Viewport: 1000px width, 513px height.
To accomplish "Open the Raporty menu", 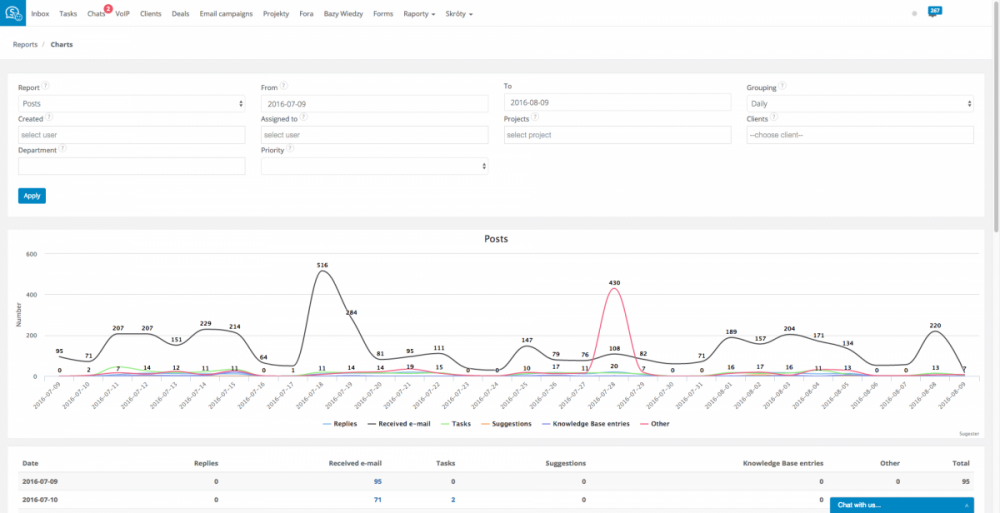I will point(419,13).
